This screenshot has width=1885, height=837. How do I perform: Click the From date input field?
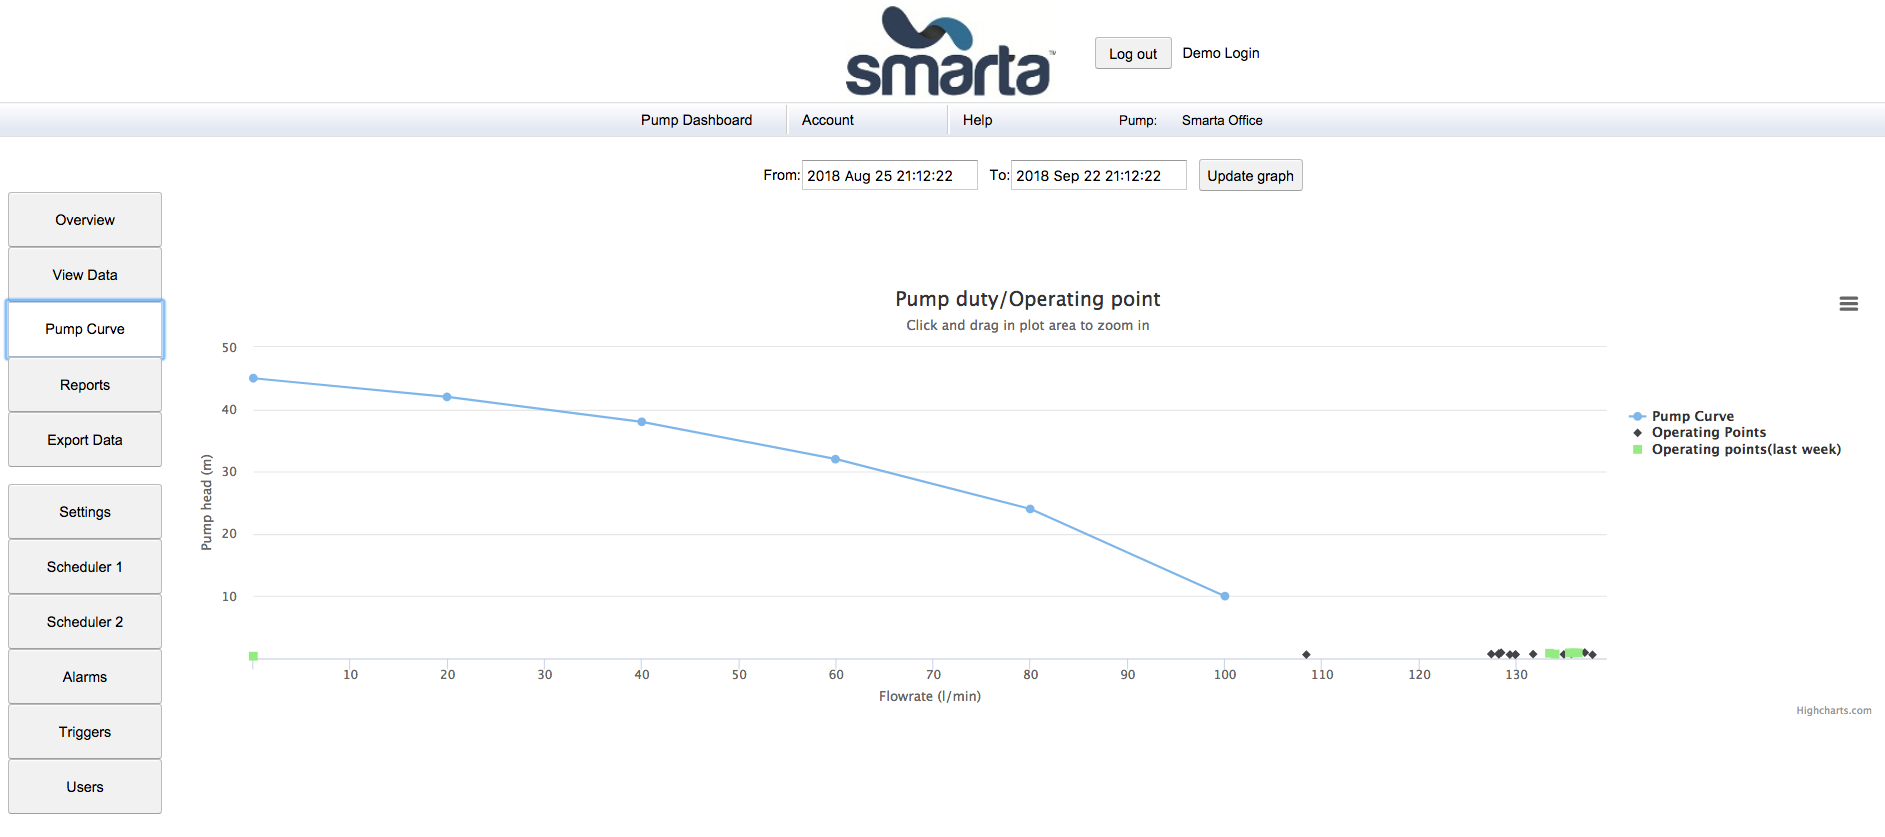coord(889,176)
